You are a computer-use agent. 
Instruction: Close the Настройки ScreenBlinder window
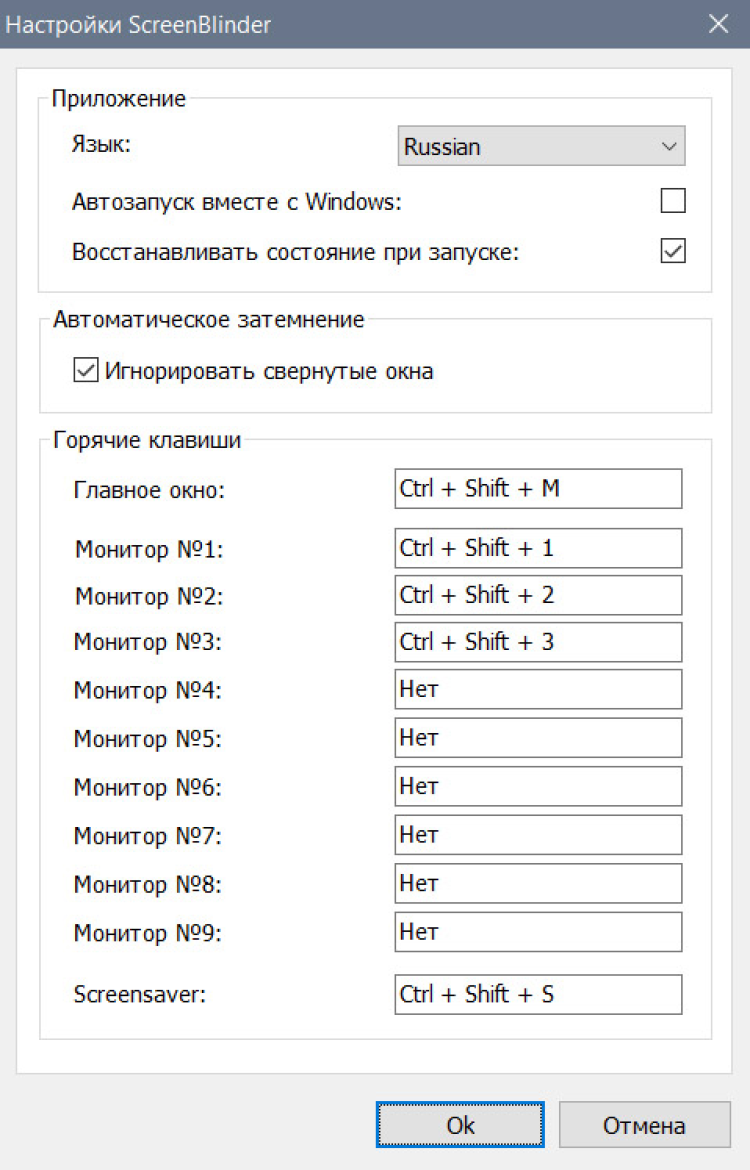tap(718, 25)
